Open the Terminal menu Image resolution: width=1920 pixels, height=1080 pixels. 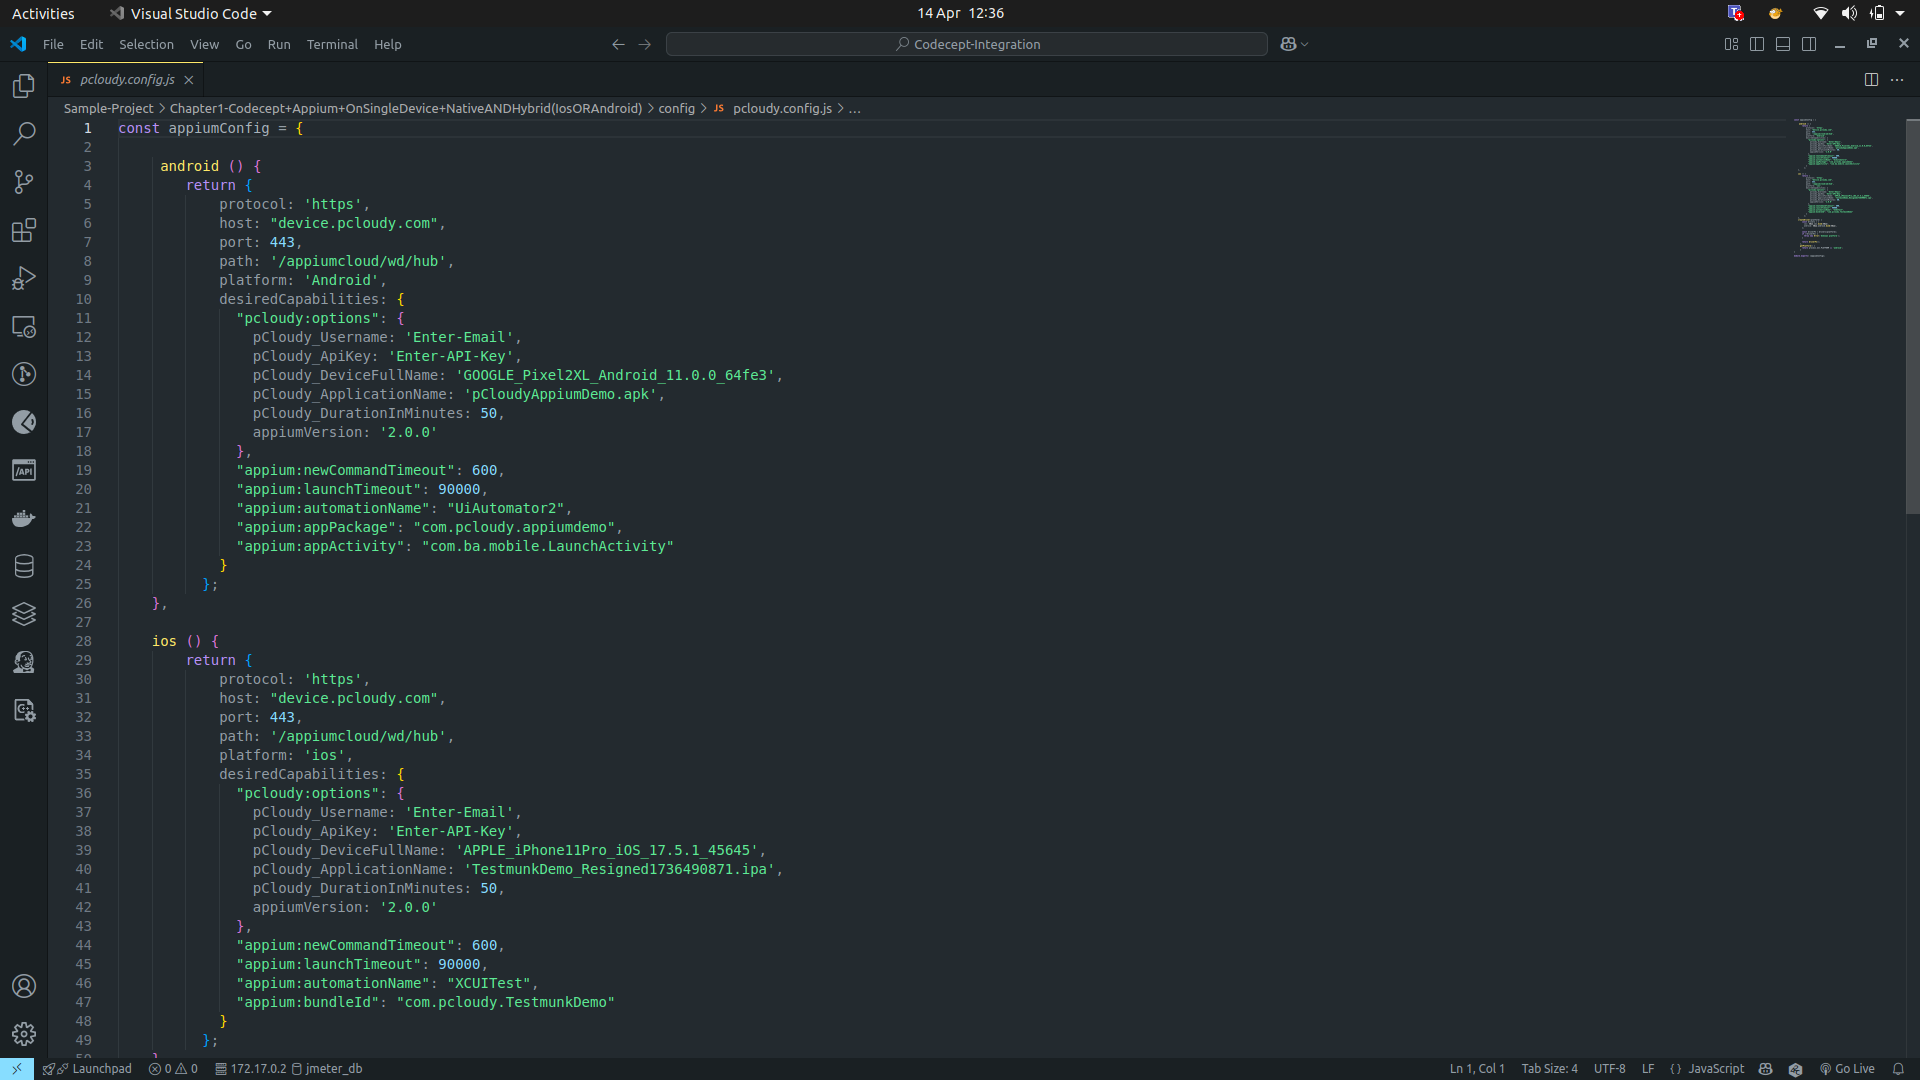(332, 44)
